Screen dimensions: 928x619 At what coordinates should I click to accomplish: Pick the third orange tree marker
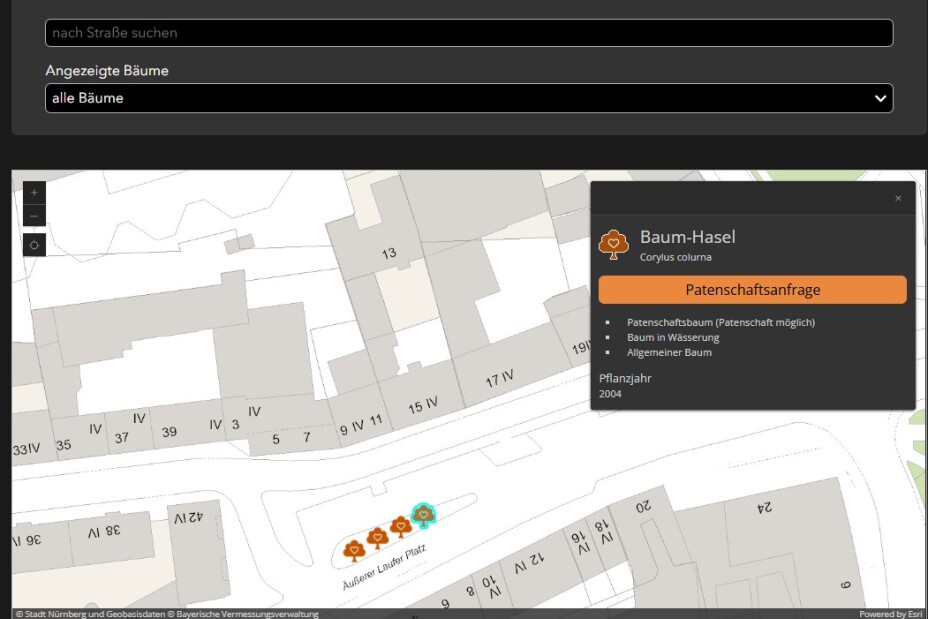tap(401, 526)
